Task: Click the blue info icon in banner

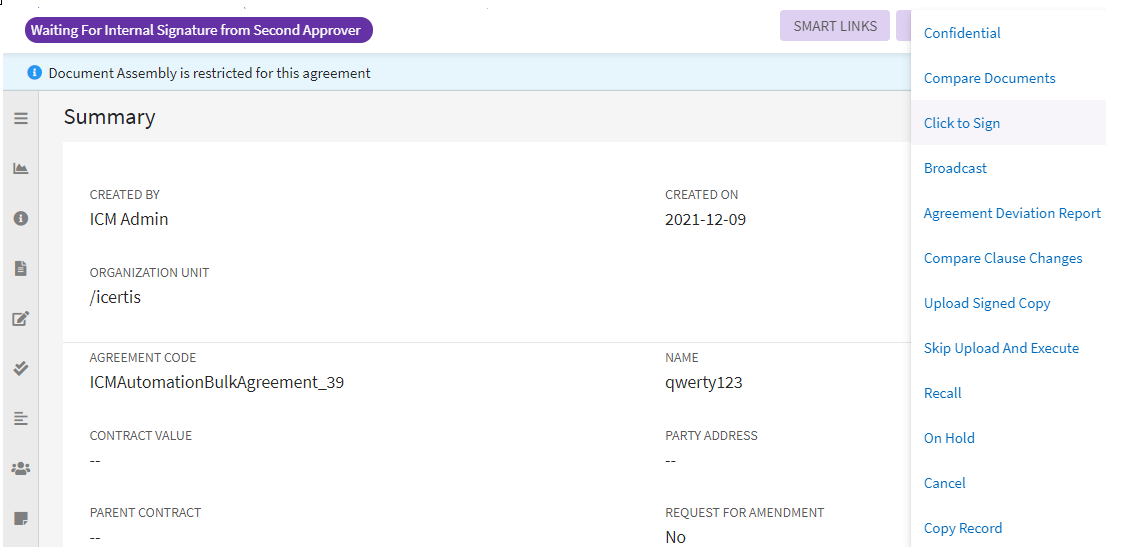Action: click(x=35, y=73)
